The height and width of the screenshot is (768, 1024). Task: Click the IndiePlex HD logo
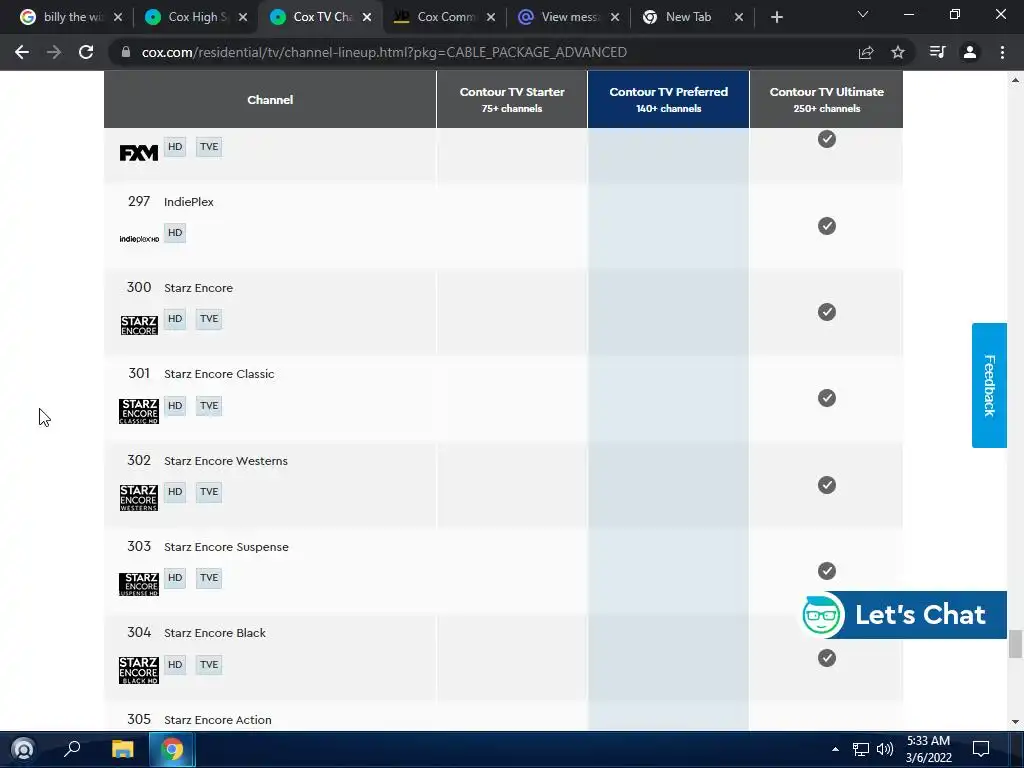pos(138,239)
